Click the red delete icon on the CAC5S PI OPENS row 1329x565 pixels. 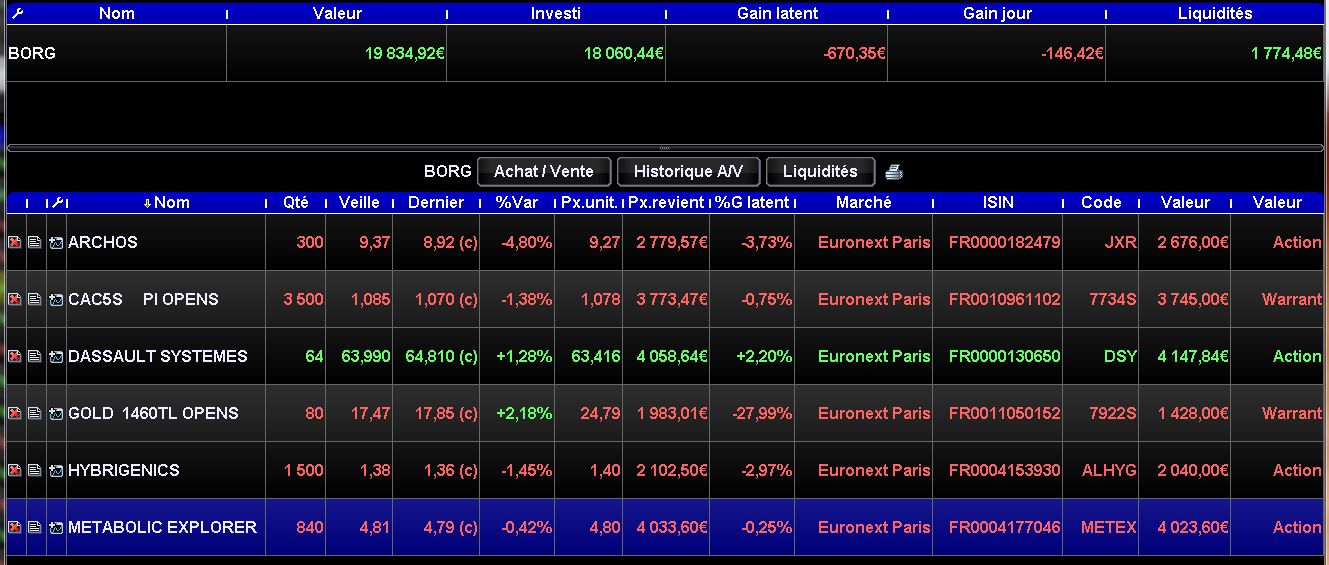15,299
